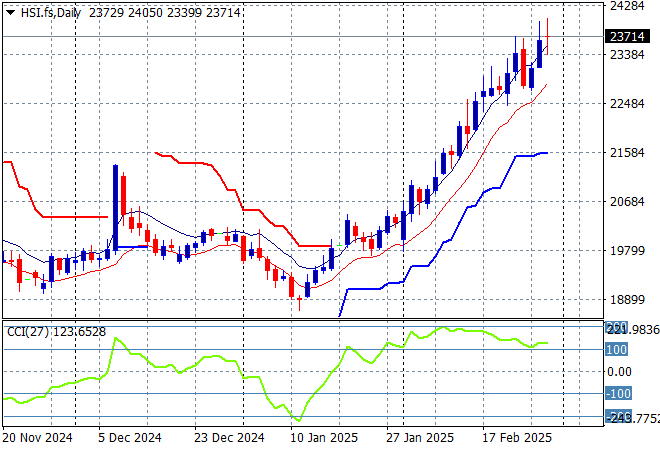The height and width of the screenshot is (450, 660).
Task: Select the HSI.fs,Daily chart title
Action: point(50,9)
